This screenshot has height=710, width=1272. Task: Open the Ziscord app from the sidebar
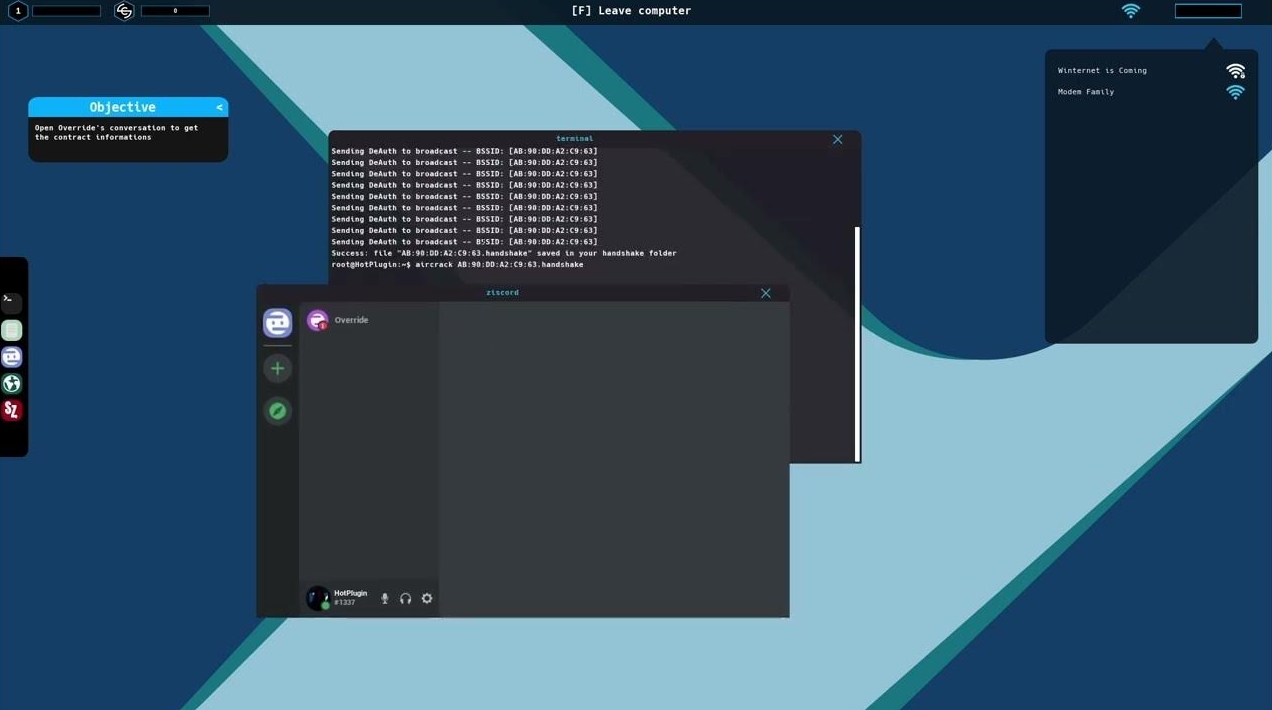click(12, 356)
